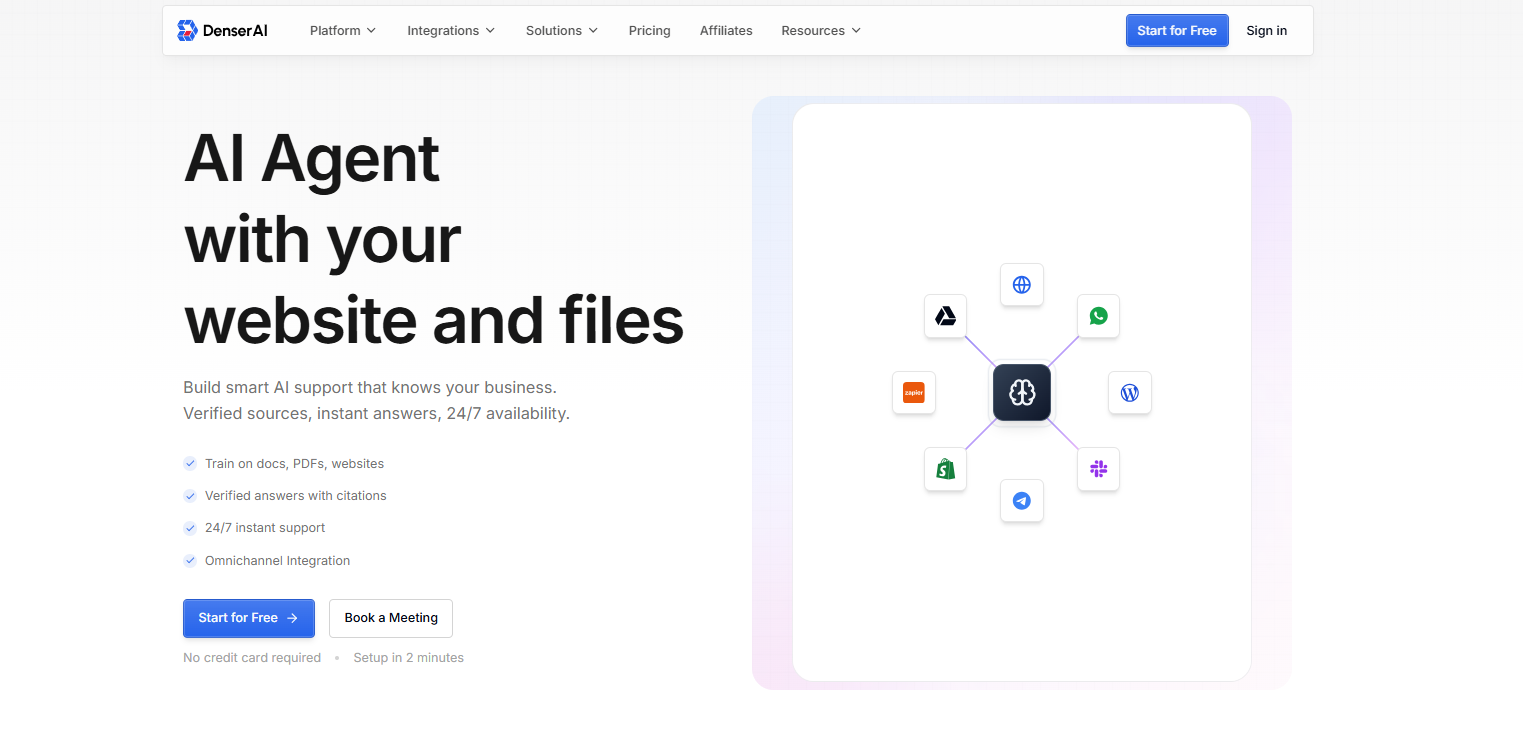Click the checkmark beside Train on docs
This screenshot has height=752, width=1523.
(x=190, y=463)
